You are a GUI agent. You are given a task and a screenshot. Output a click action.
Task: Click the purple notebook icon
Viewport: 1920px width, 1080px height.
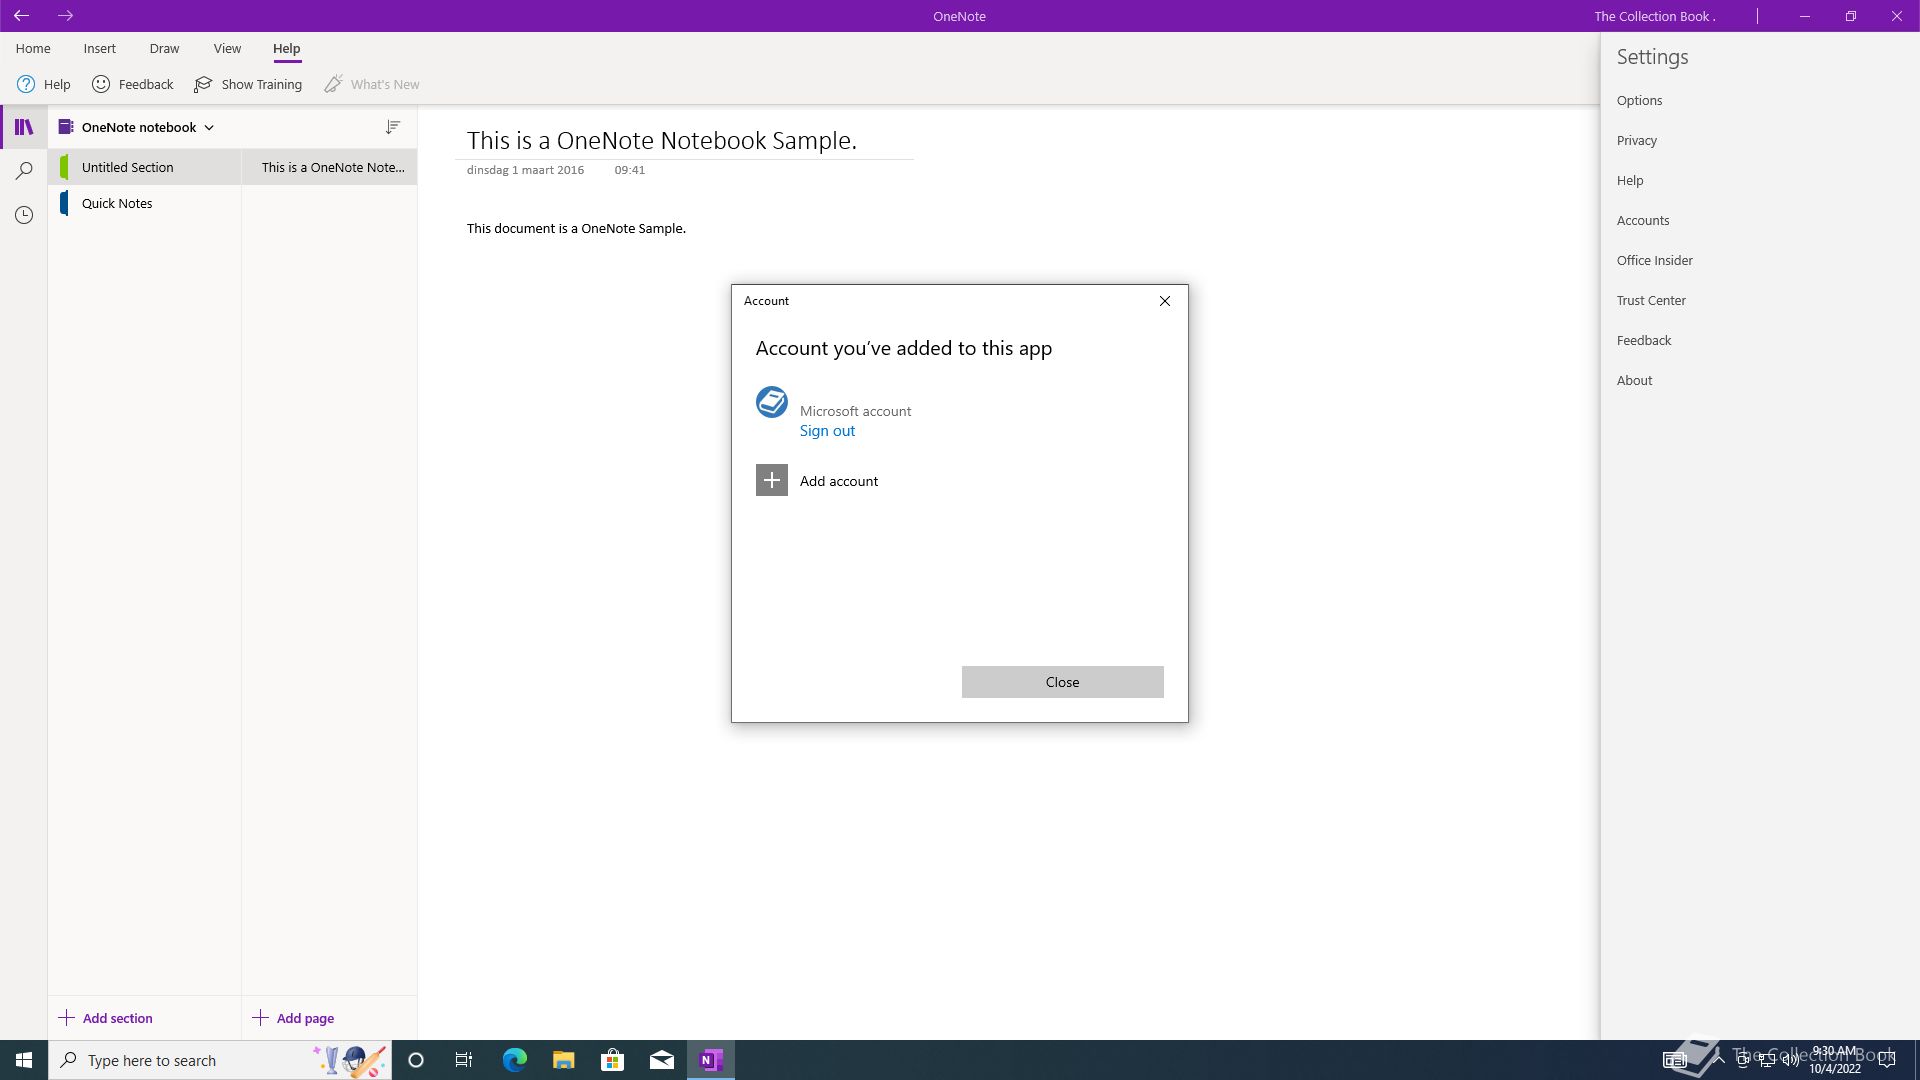click(66, 127)
